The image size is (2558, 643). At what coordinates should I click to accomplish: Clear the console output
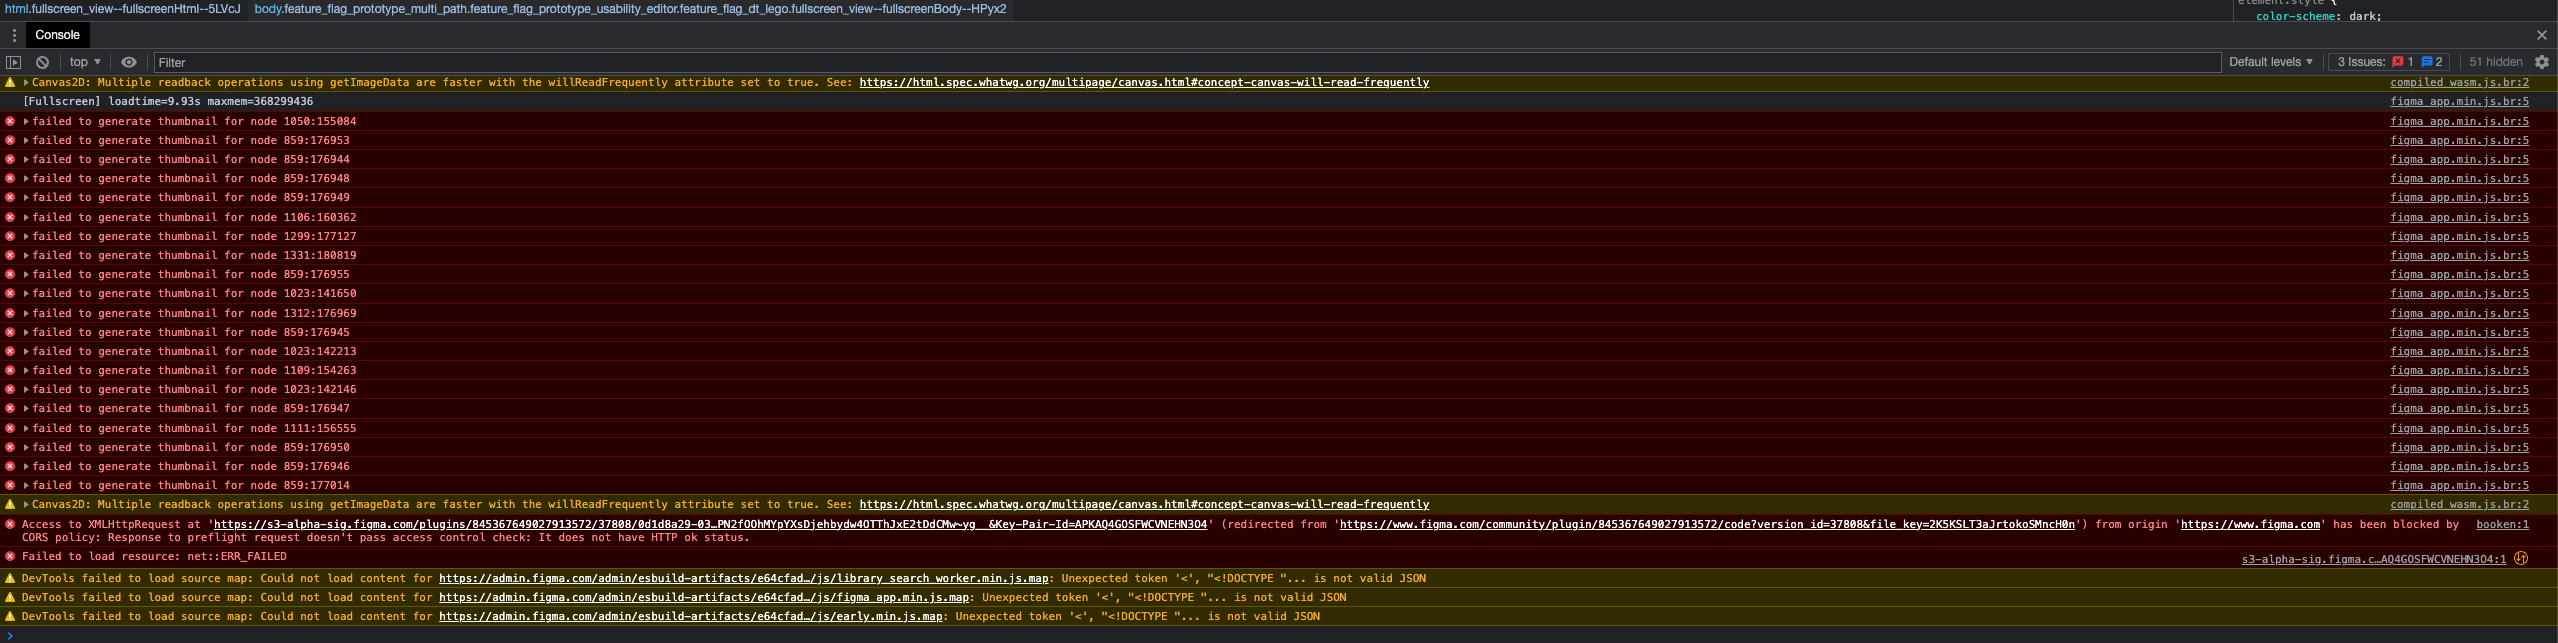[x=42, y=62]
